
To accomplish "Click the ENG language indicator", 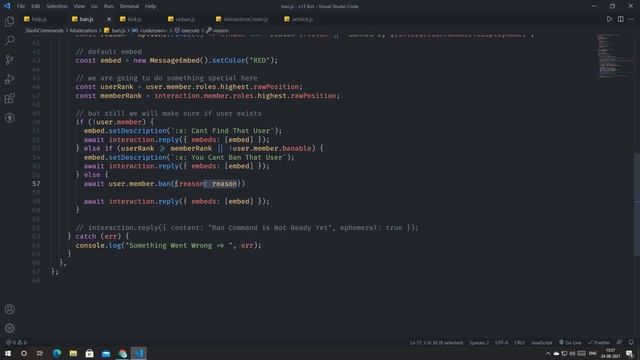I will click(x=593, y=353).
